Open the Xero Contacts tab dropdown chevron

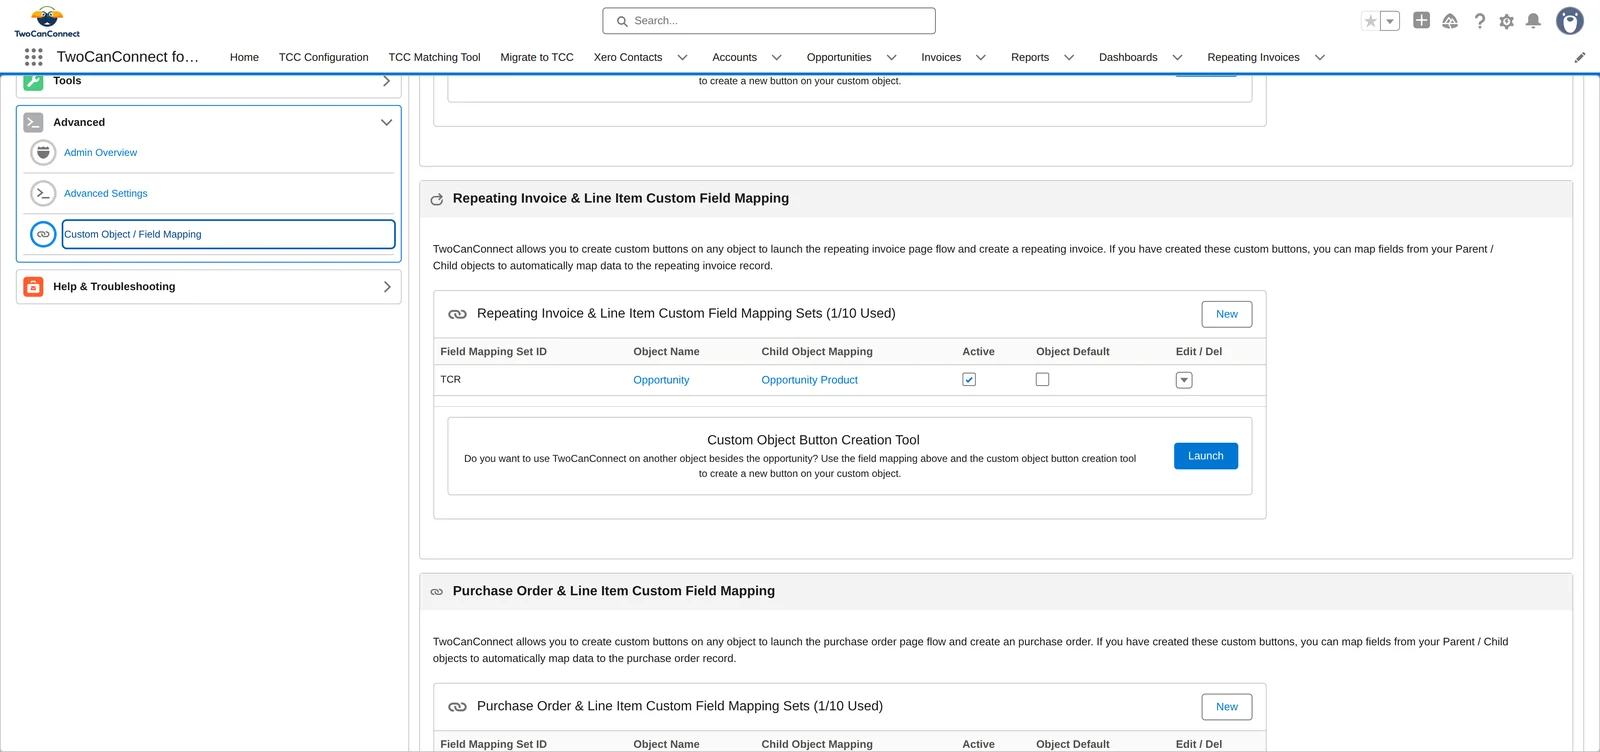pos(682,57)
